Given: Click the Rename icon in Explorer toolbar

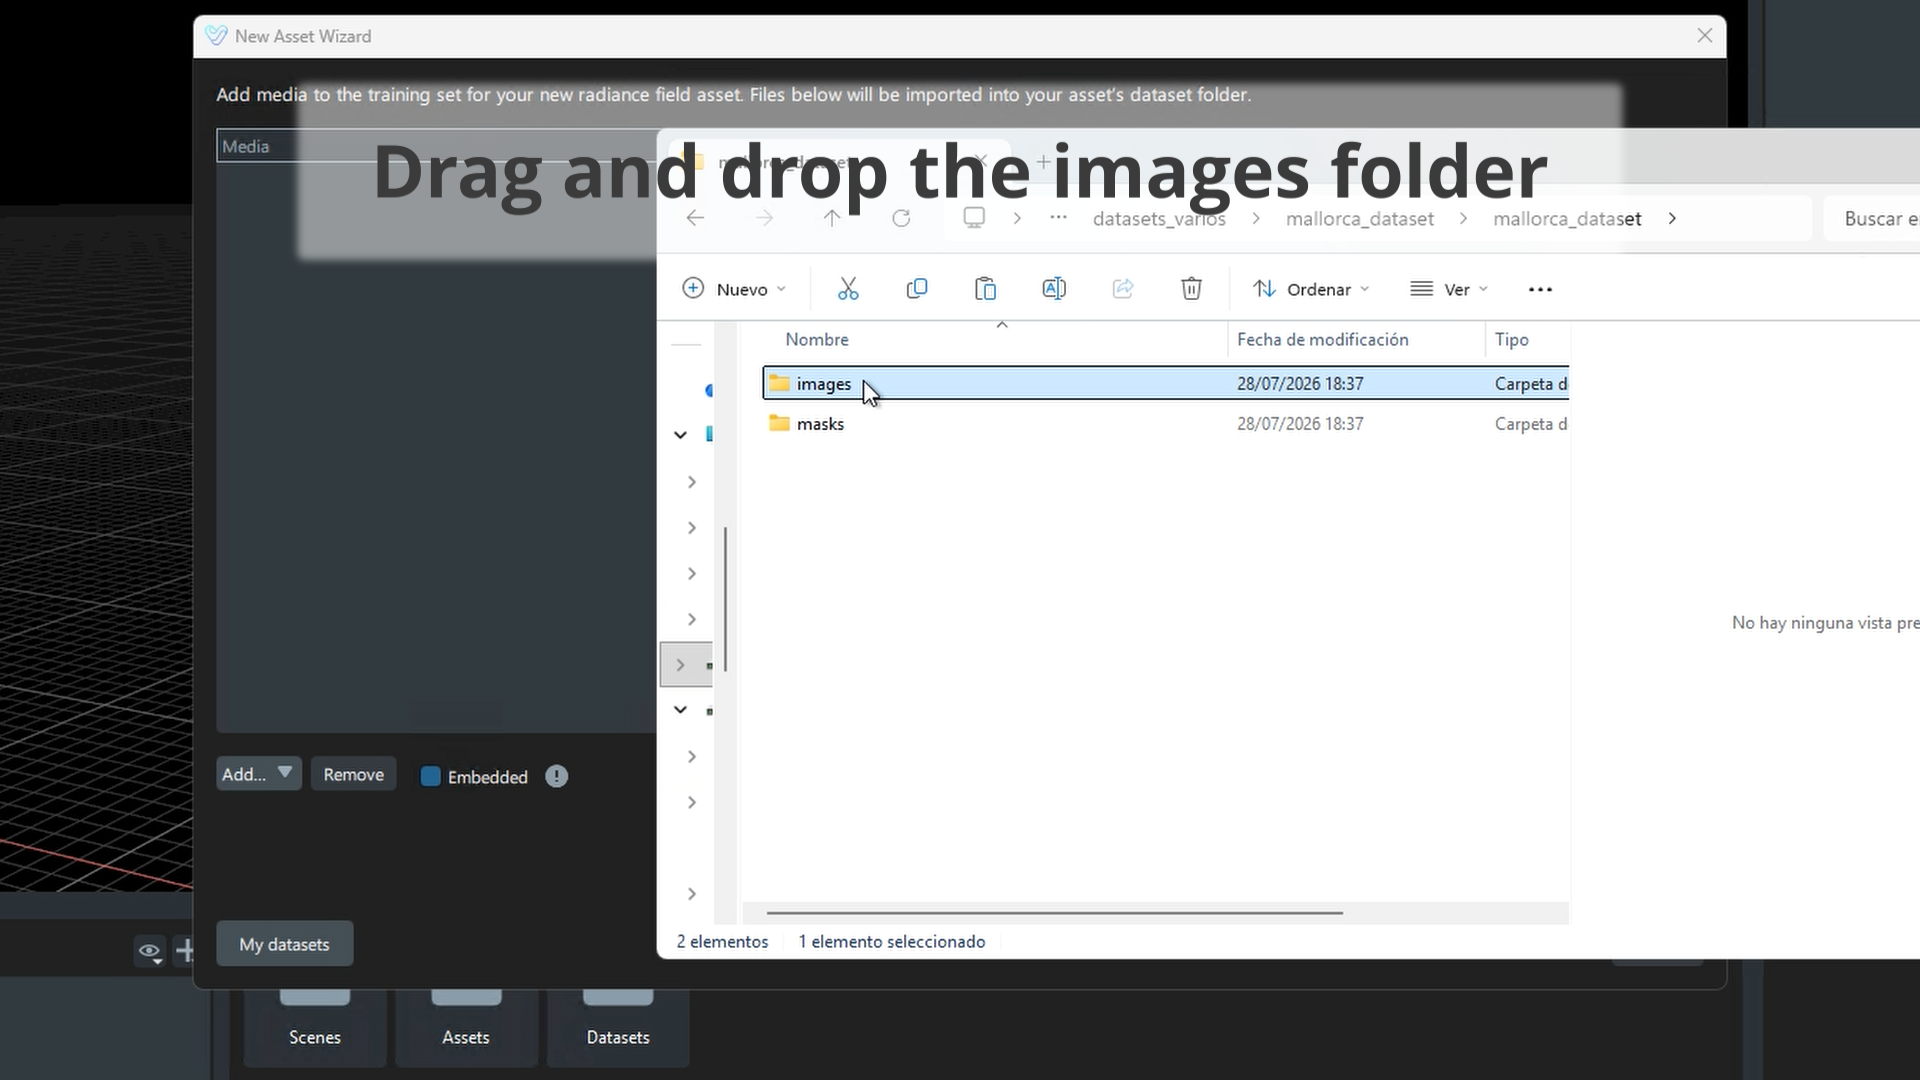Looking at the screenshot, I should click(1054, 289).
